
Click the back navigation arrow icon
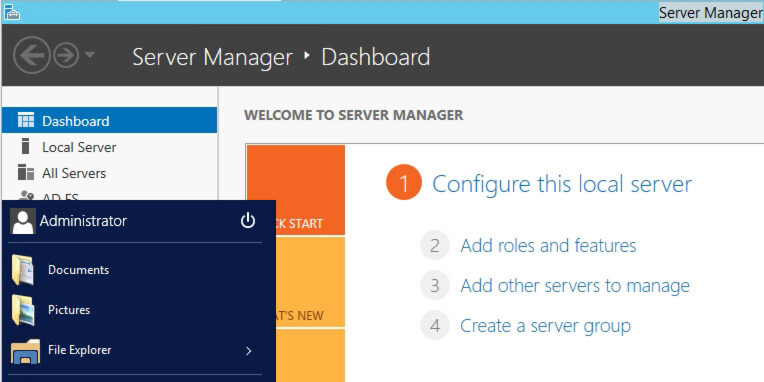pos(32,56)
